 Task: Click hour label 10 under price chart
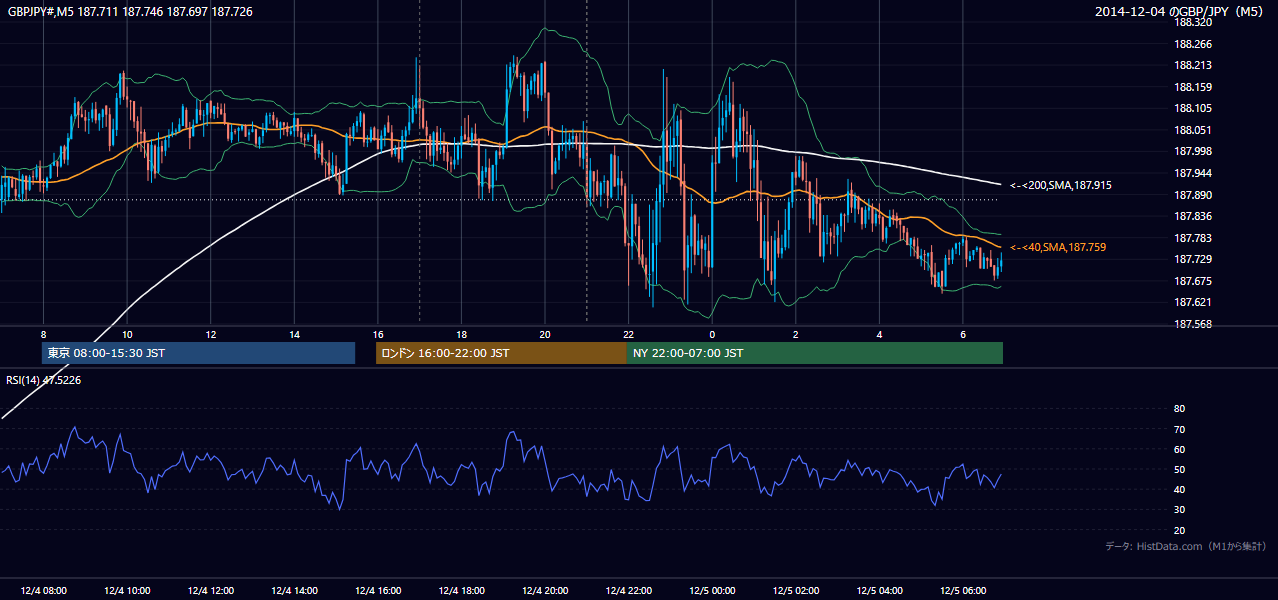[x=127, y=334]
